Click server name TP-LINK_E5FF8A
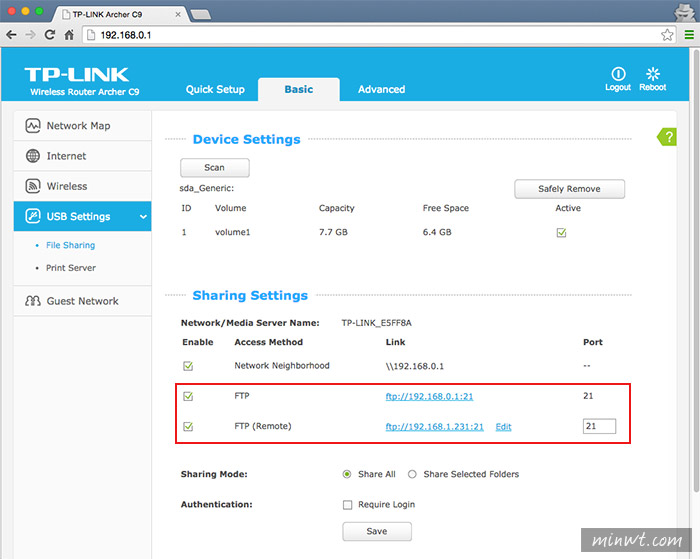Viewport: 700px width, 559px height. click(376, 323)
